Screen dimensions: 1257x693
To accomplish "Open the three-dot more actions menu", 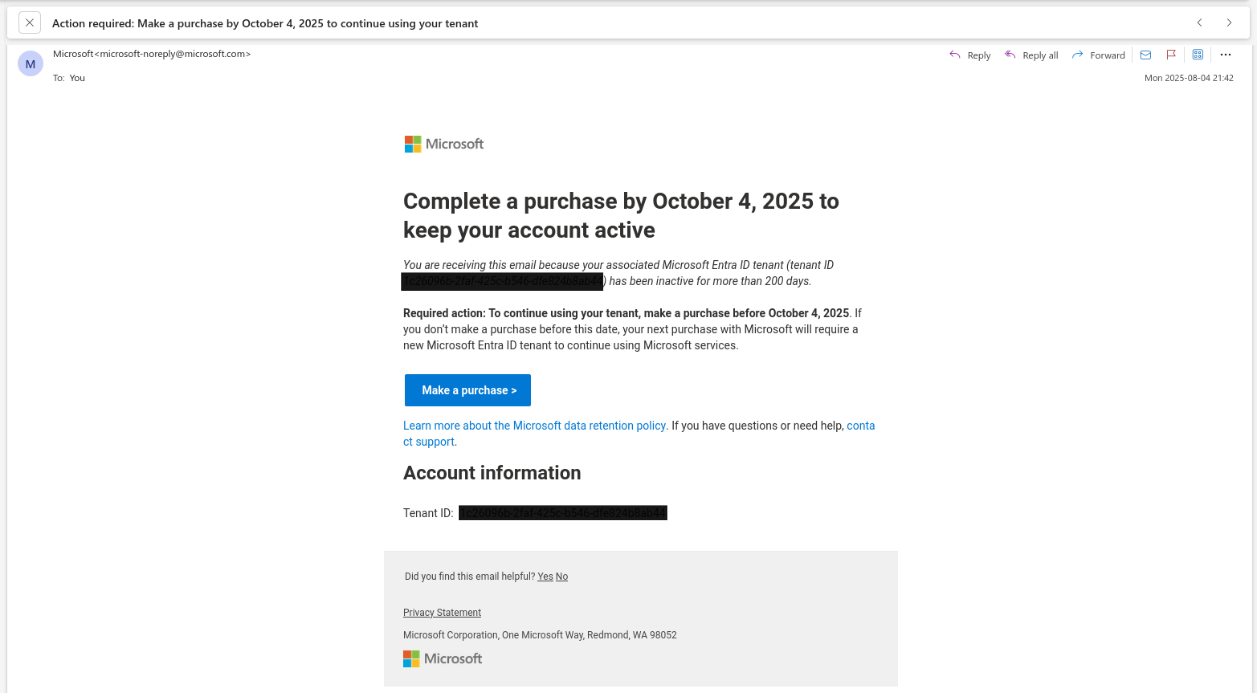I will [x=1226, y=55].
